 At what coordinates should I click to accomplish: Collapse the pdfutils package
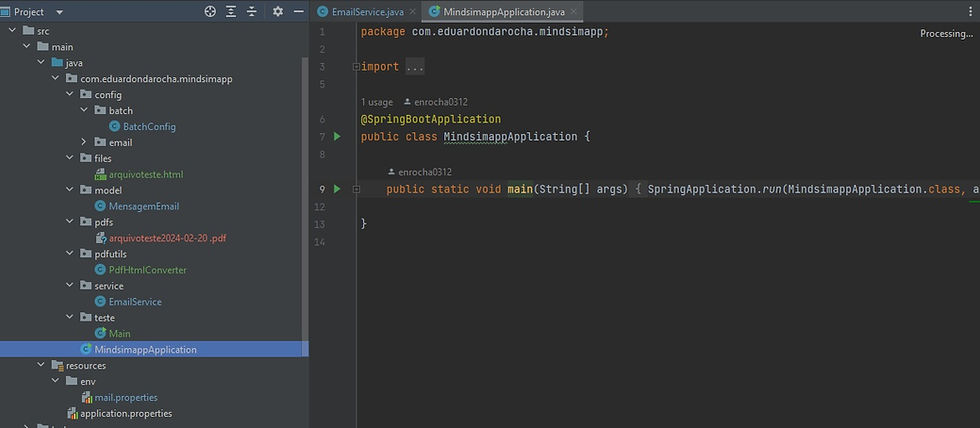[x=70, y=254]
